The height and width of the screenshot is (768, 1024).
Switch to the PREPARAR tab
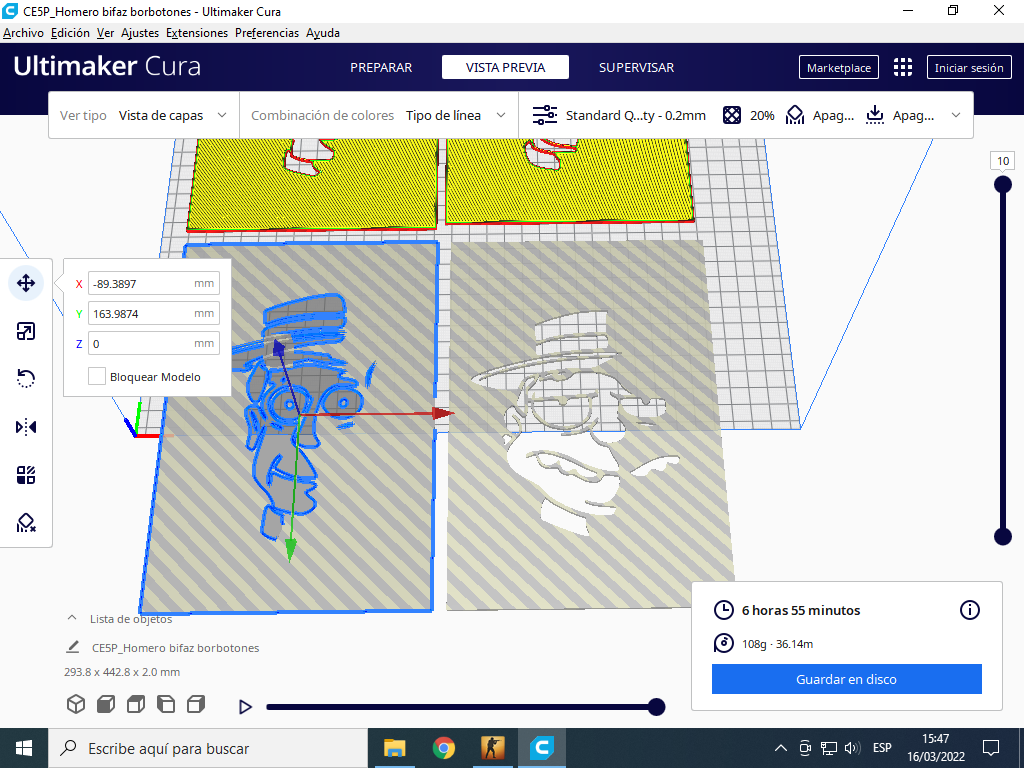pos(381,67)
